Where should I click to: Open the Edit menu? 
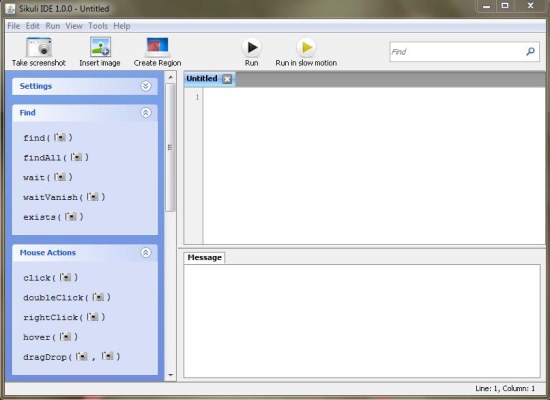[33, 26]
